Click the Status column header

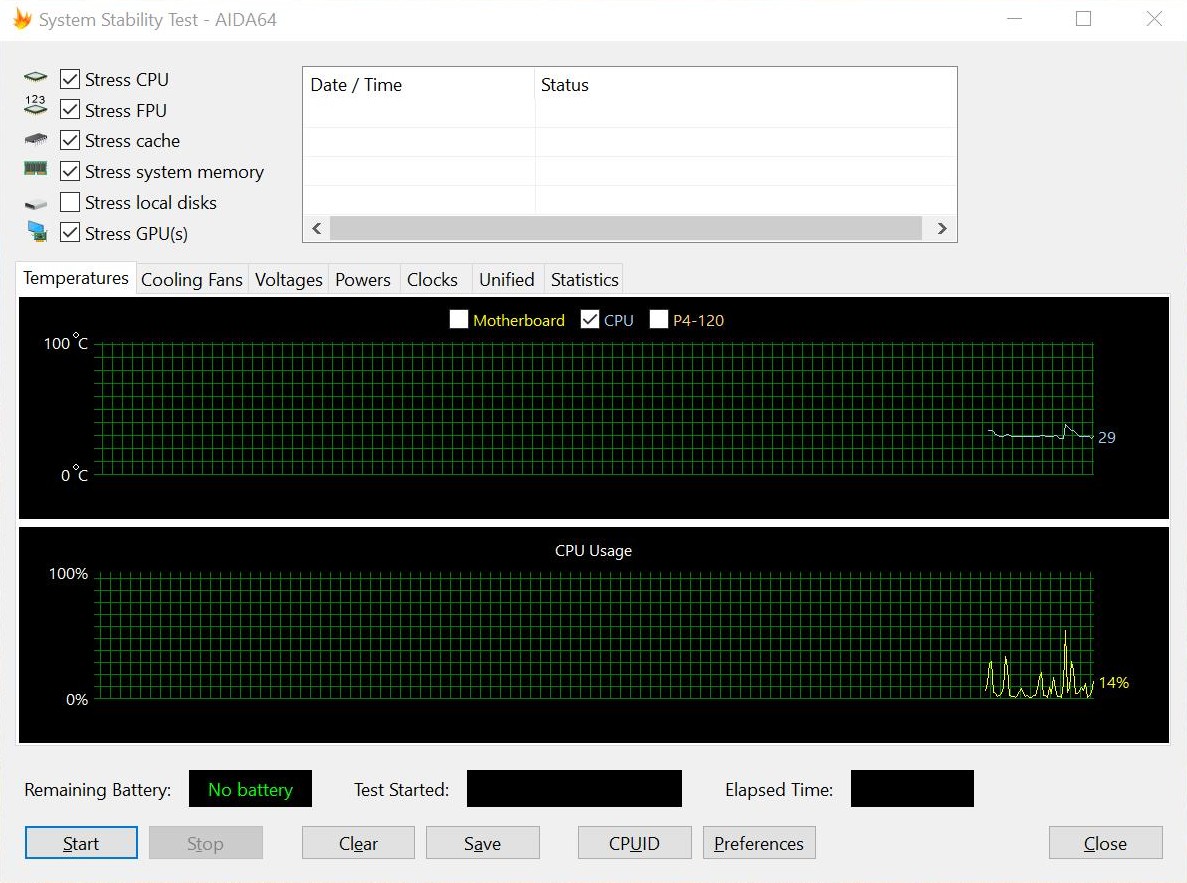pyautogui.click(x=746, y=85)
